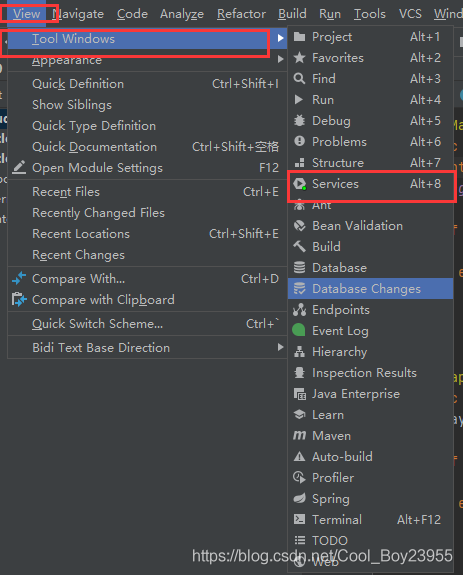Click the Maven m icon
The height and width of the screenshot is (575, 463).
tap(300, 436)
